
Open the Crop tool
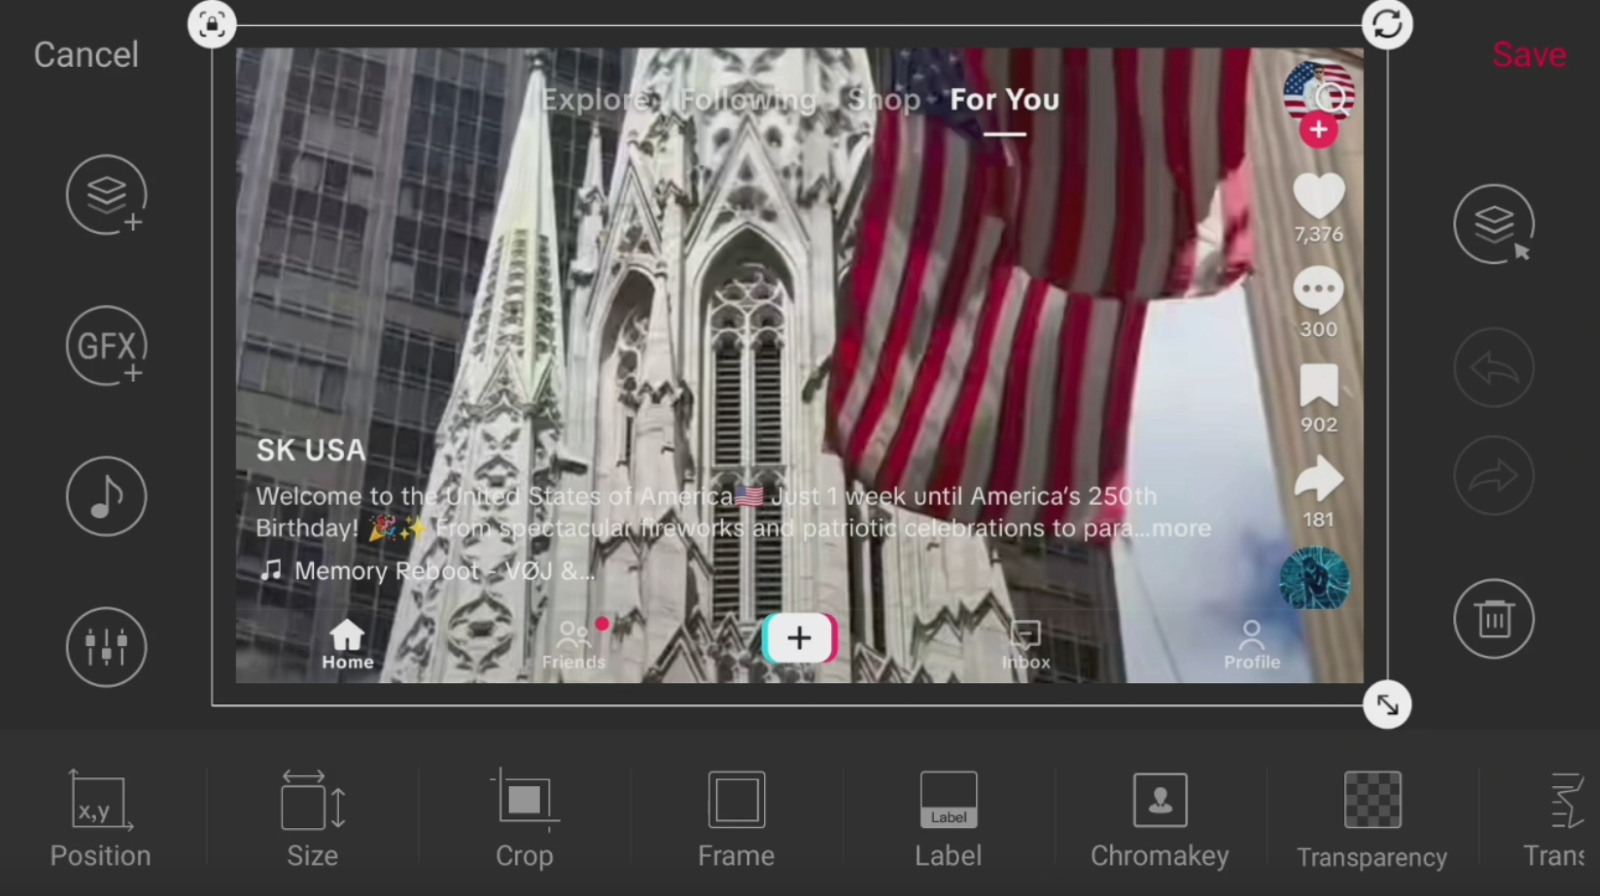pos(524,820)
